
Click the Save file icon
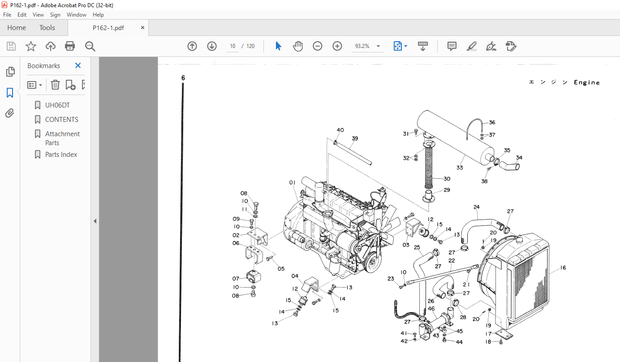tap(11, 46)
